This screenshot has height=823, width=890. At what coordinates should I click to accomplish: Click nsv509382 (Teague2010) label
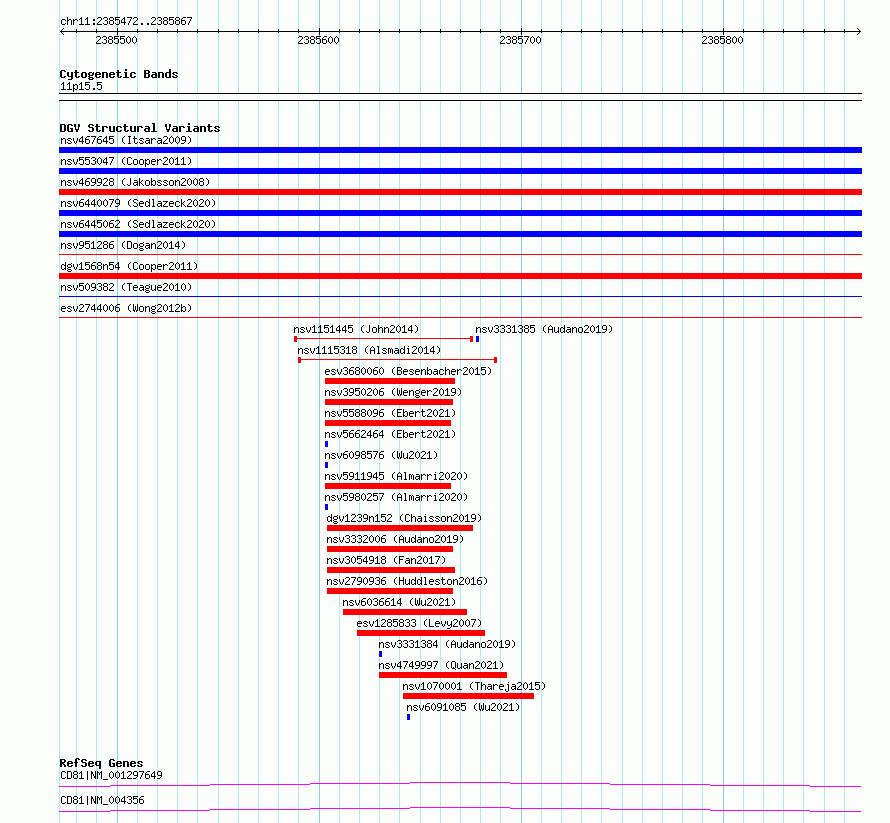click(x=126, y=287)
